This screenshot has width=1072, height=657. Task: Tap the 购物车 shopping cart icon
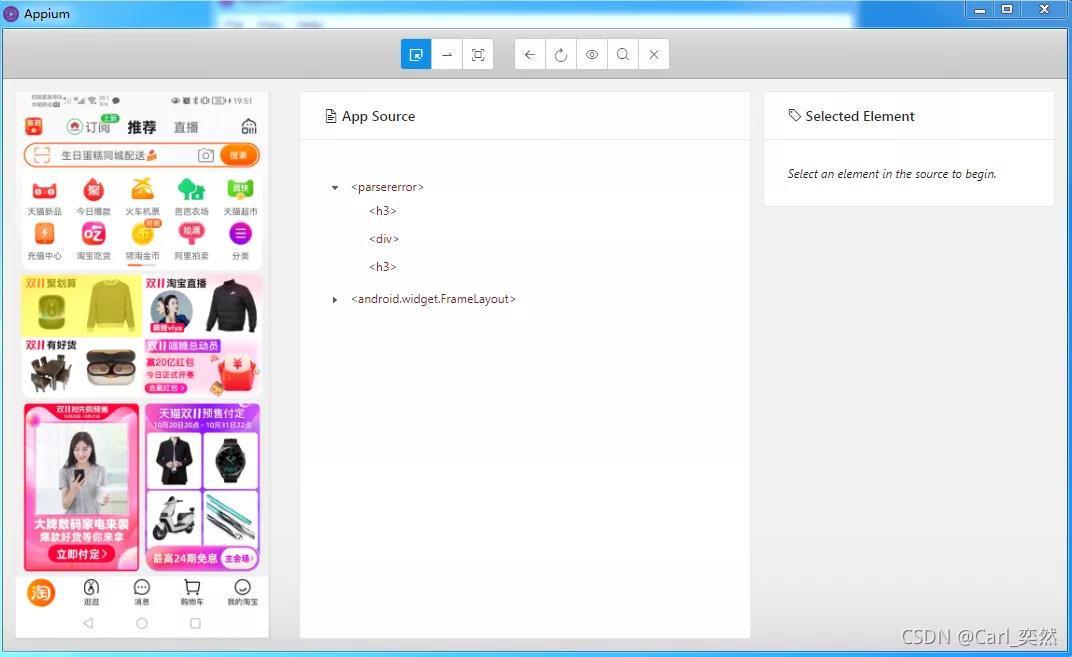click(x=192, y=592)
